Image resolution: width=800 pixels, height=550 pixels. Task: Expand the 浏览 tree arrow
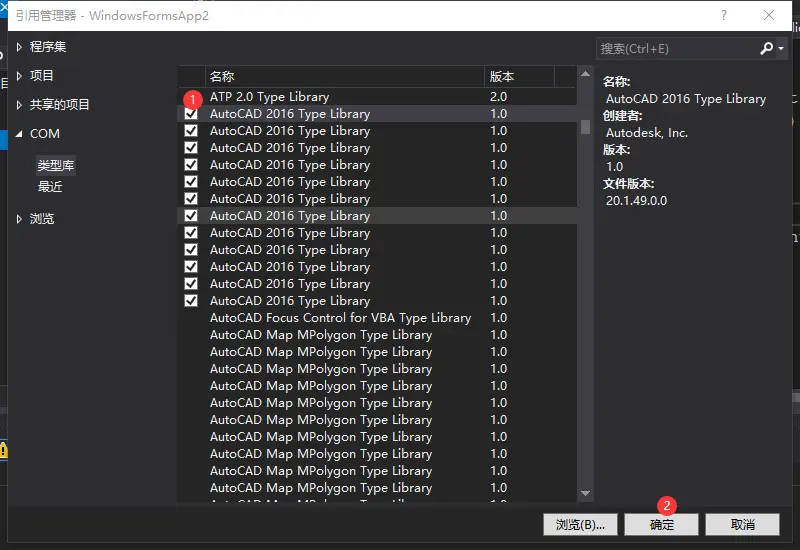coord(19,219)
